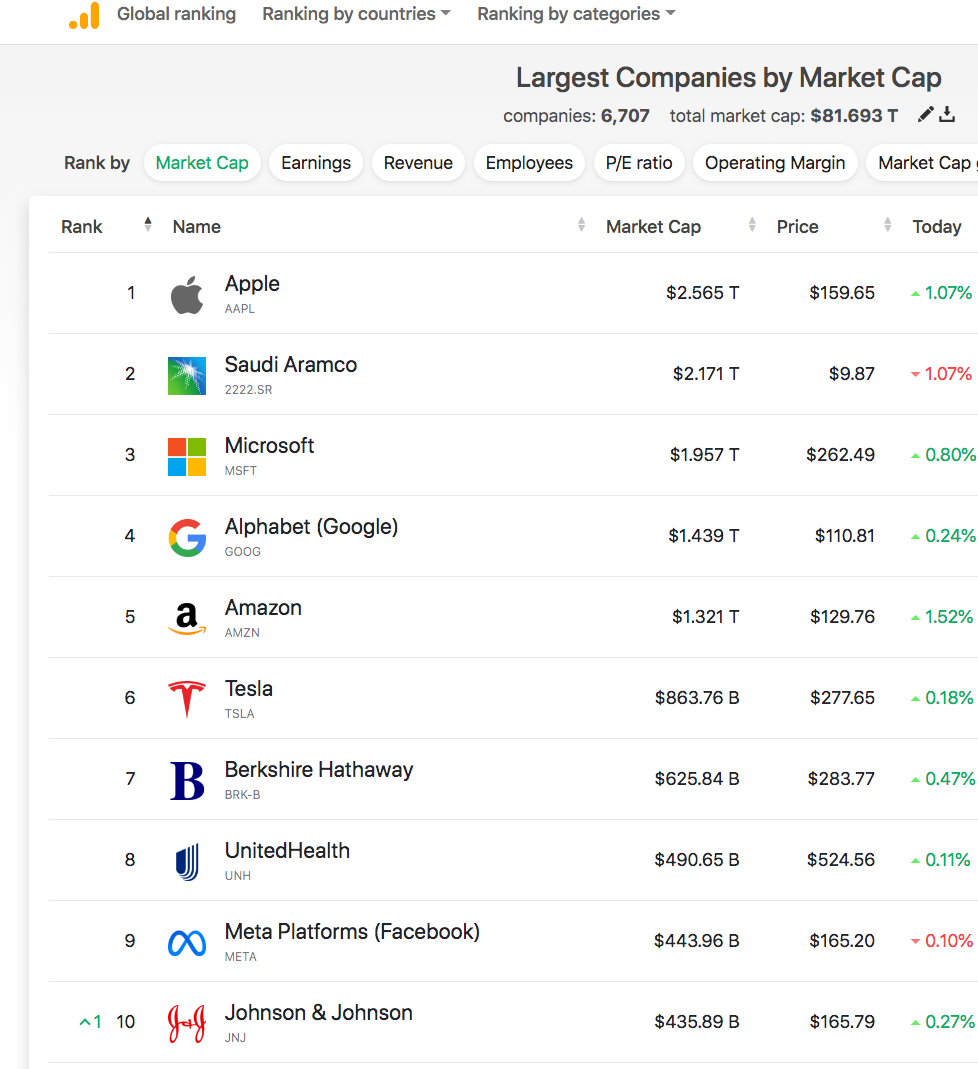Screen dimensions: 978x1069
Task: Open the Saudi Aramco company link
Action: click(x=291, y=365)
